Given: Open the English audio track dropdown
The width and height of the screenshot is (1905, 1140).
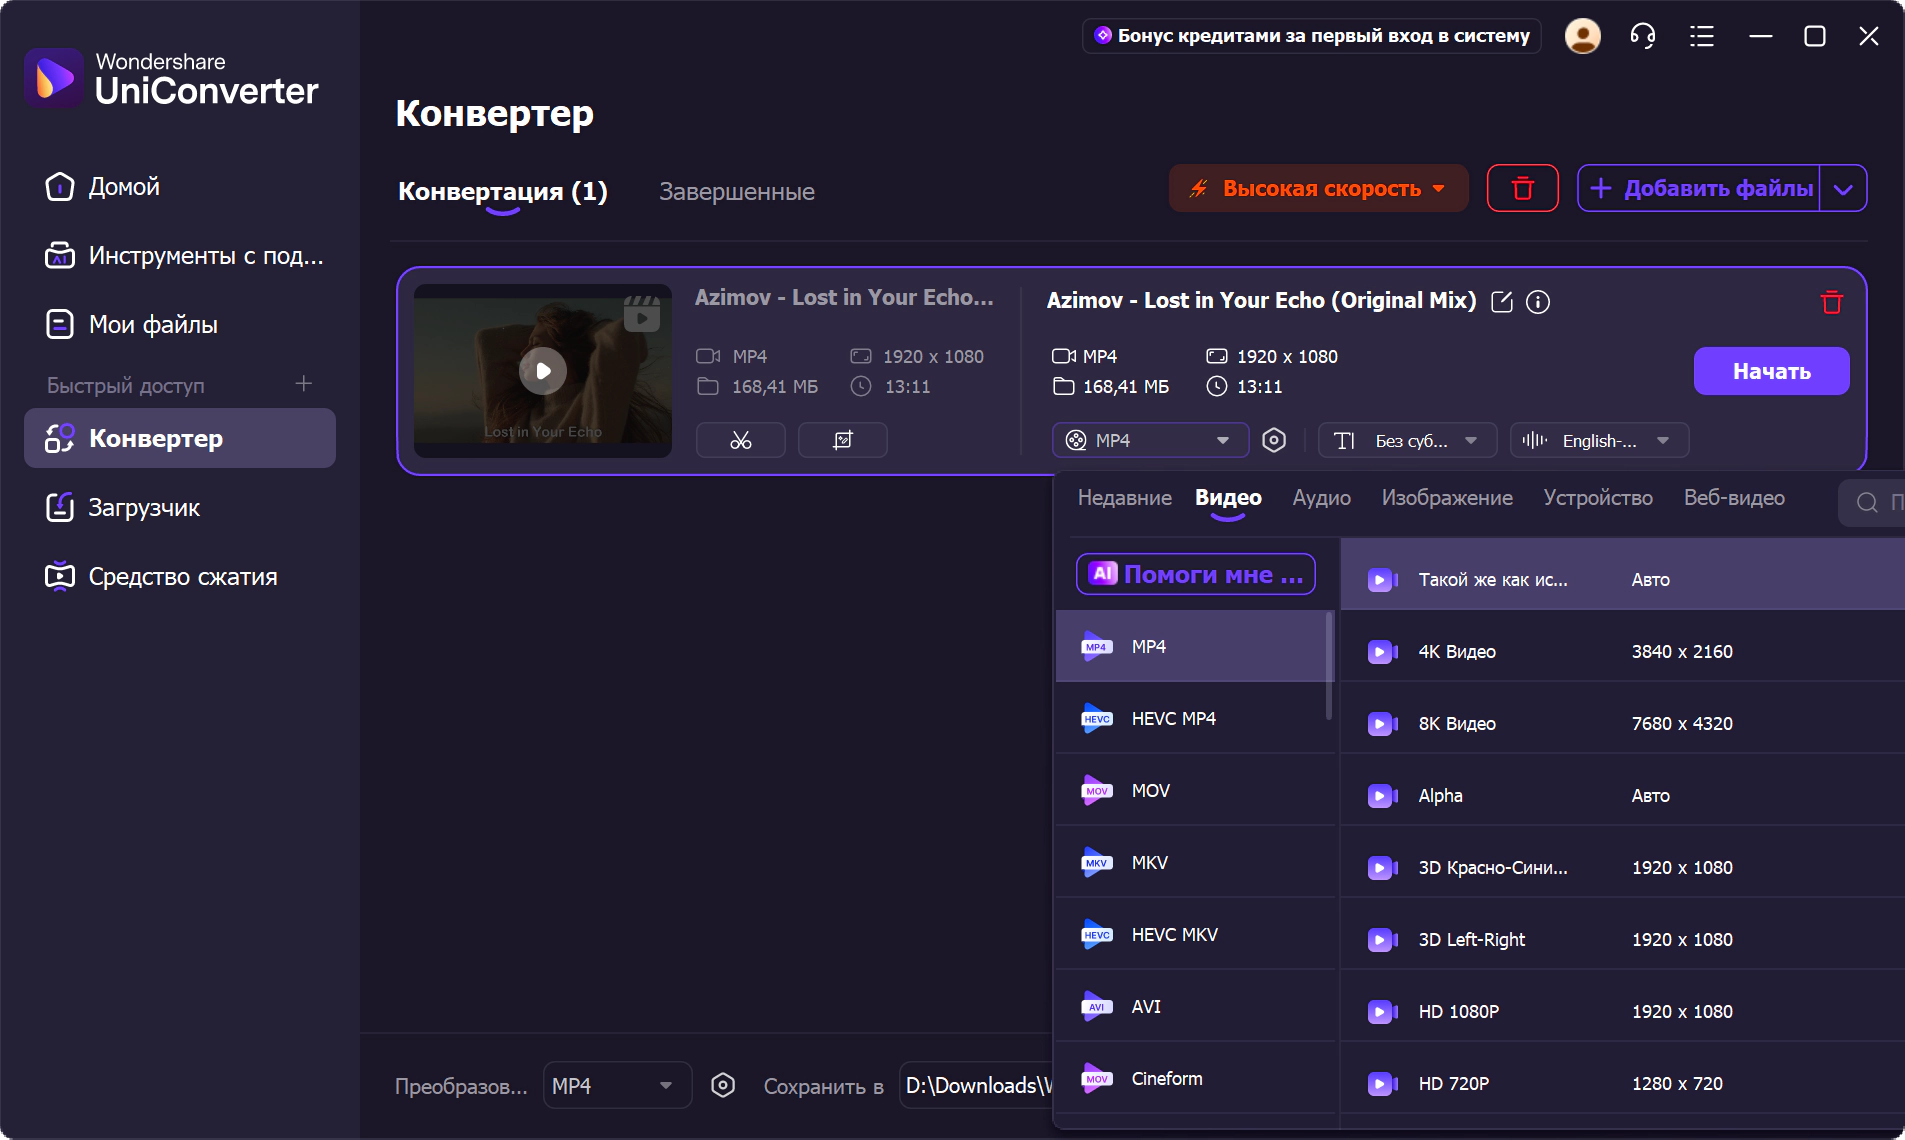Looking at the screenshot, I should [1599, 440].
